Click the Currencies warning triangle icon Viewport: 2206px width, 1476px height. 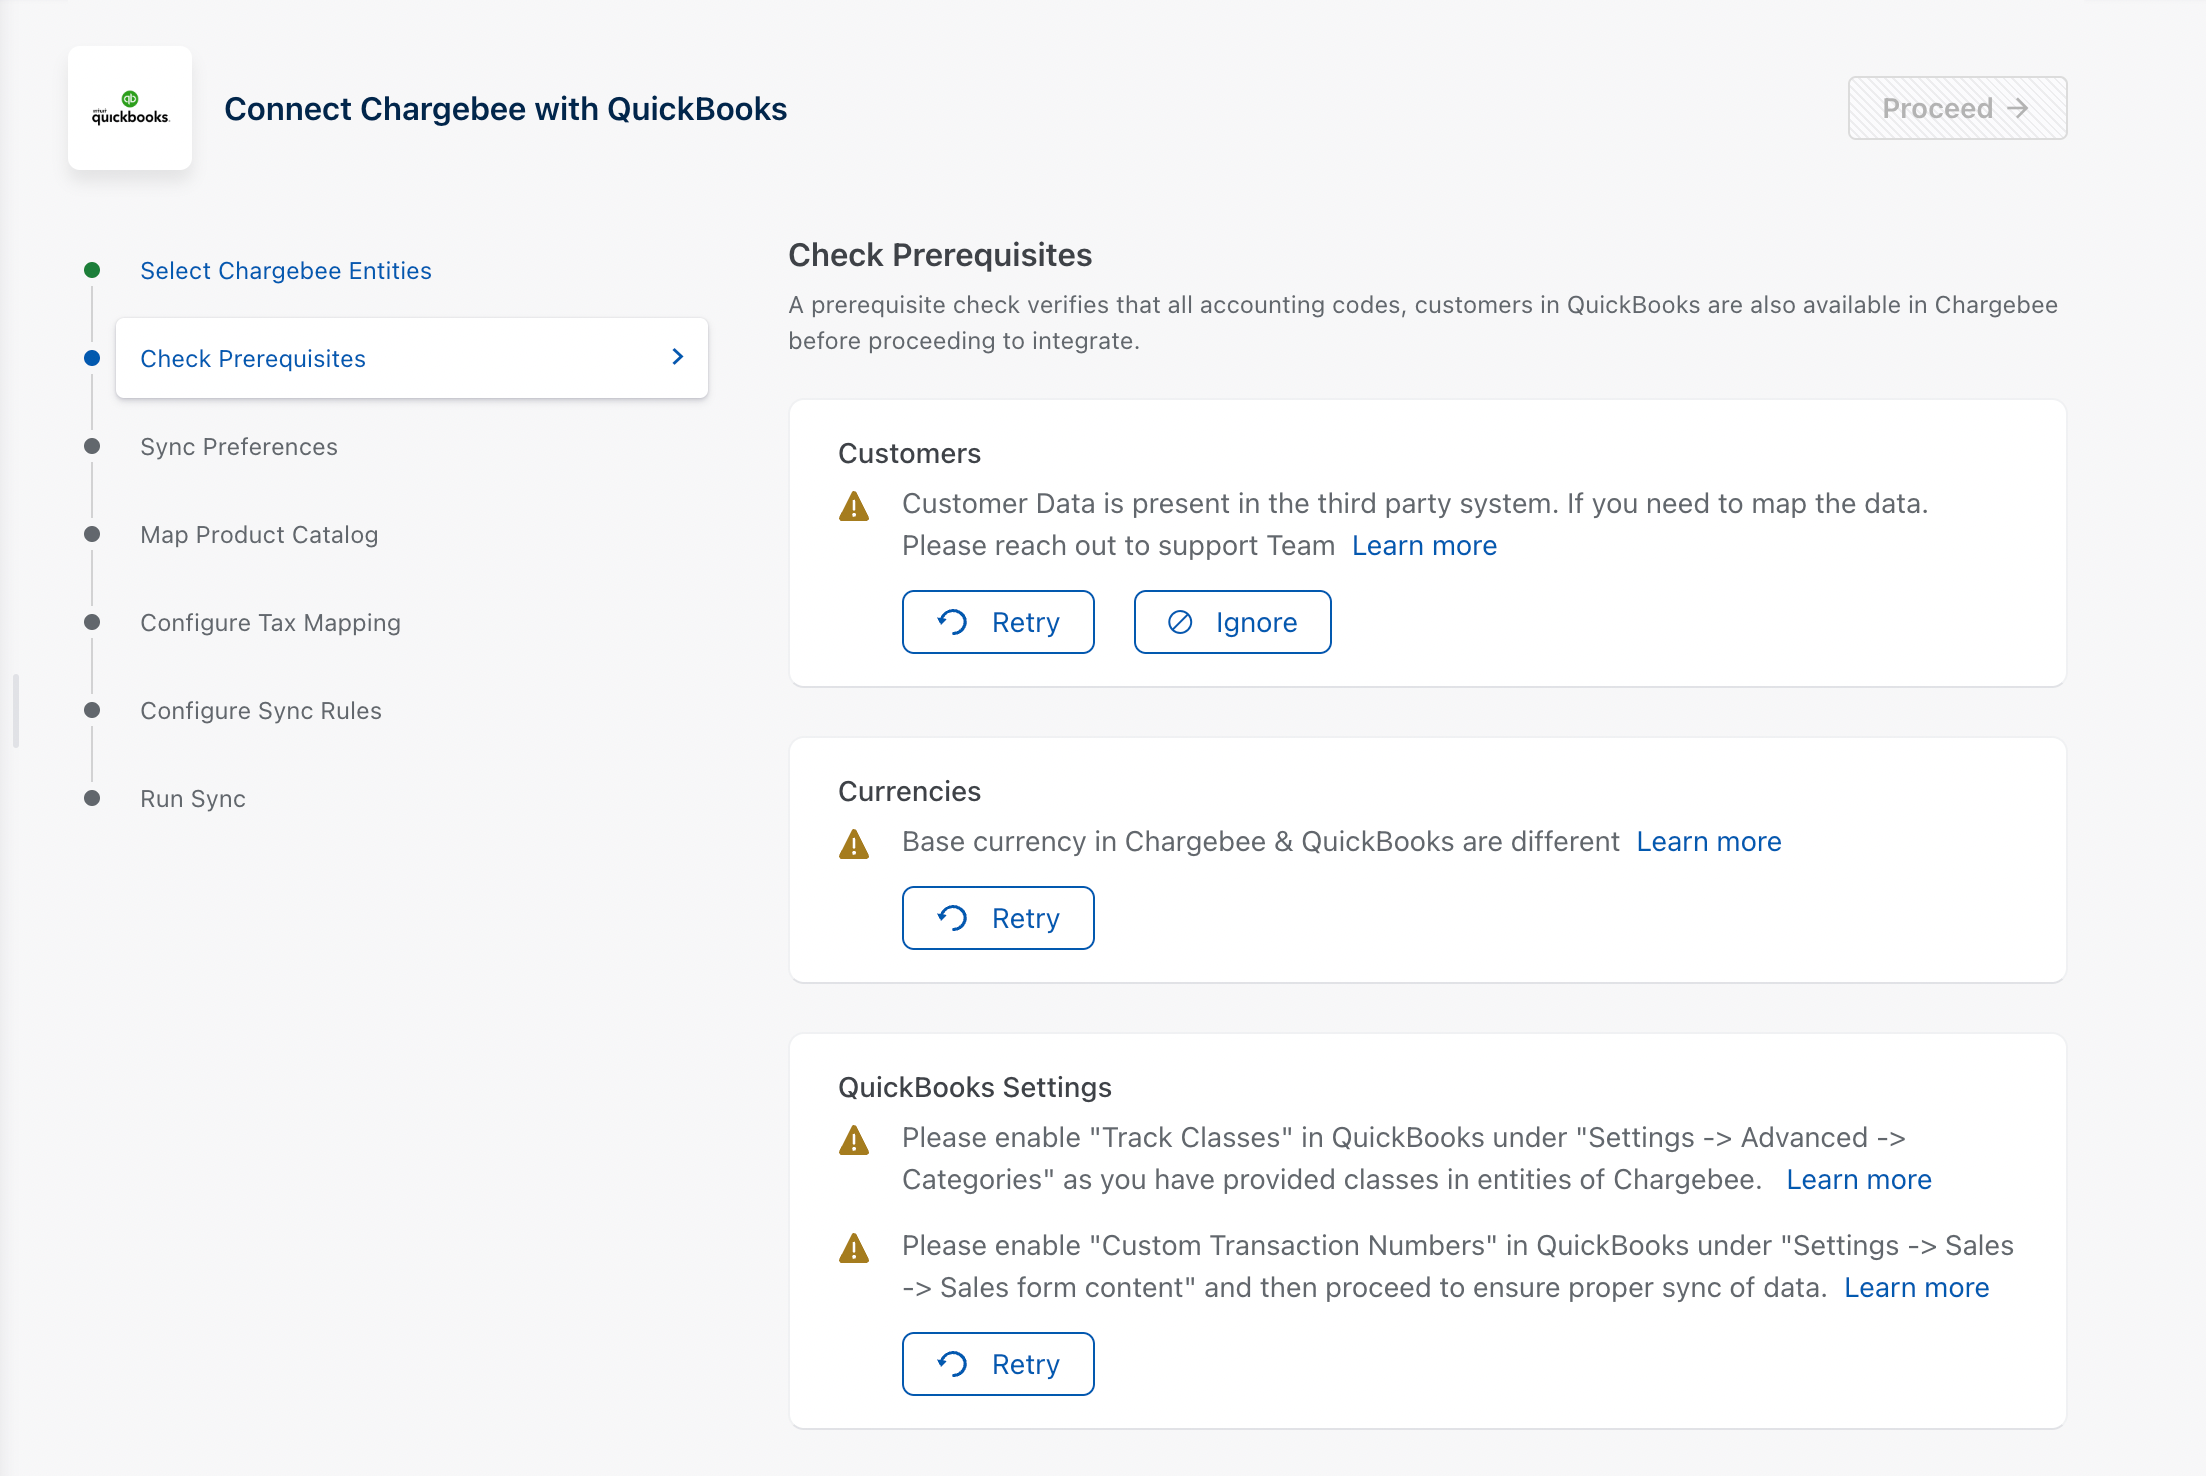coord(854,844)
